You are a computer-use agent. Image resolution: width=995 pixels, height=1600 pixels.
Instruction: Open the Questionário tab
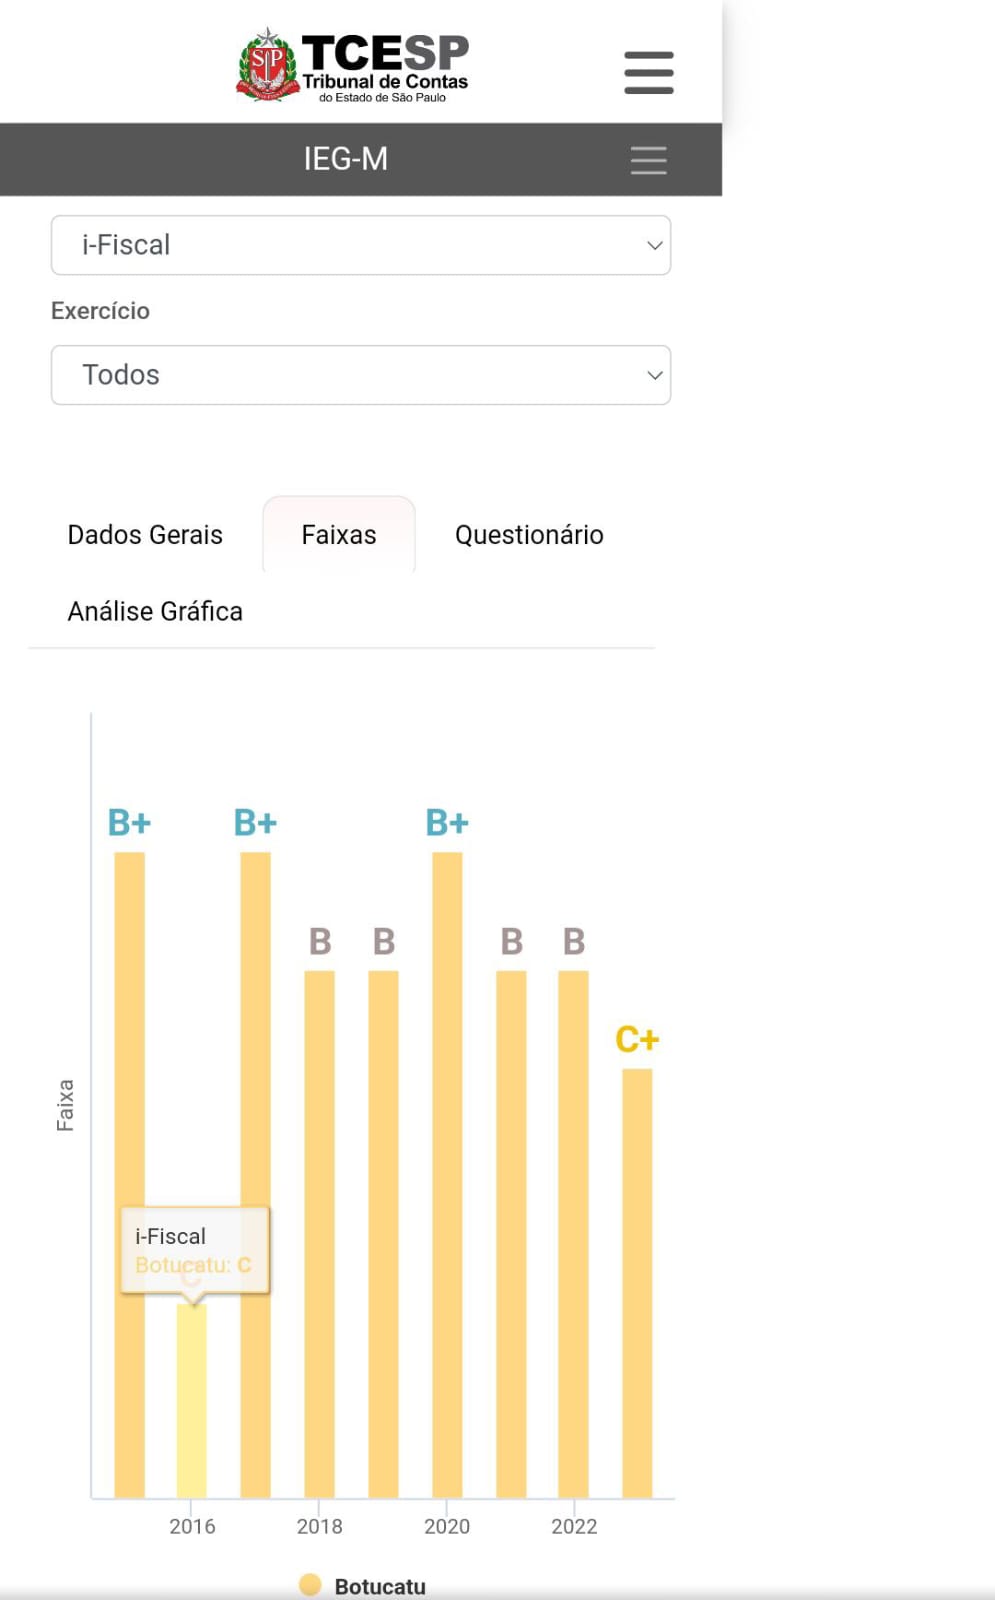[x=529, y=535]
